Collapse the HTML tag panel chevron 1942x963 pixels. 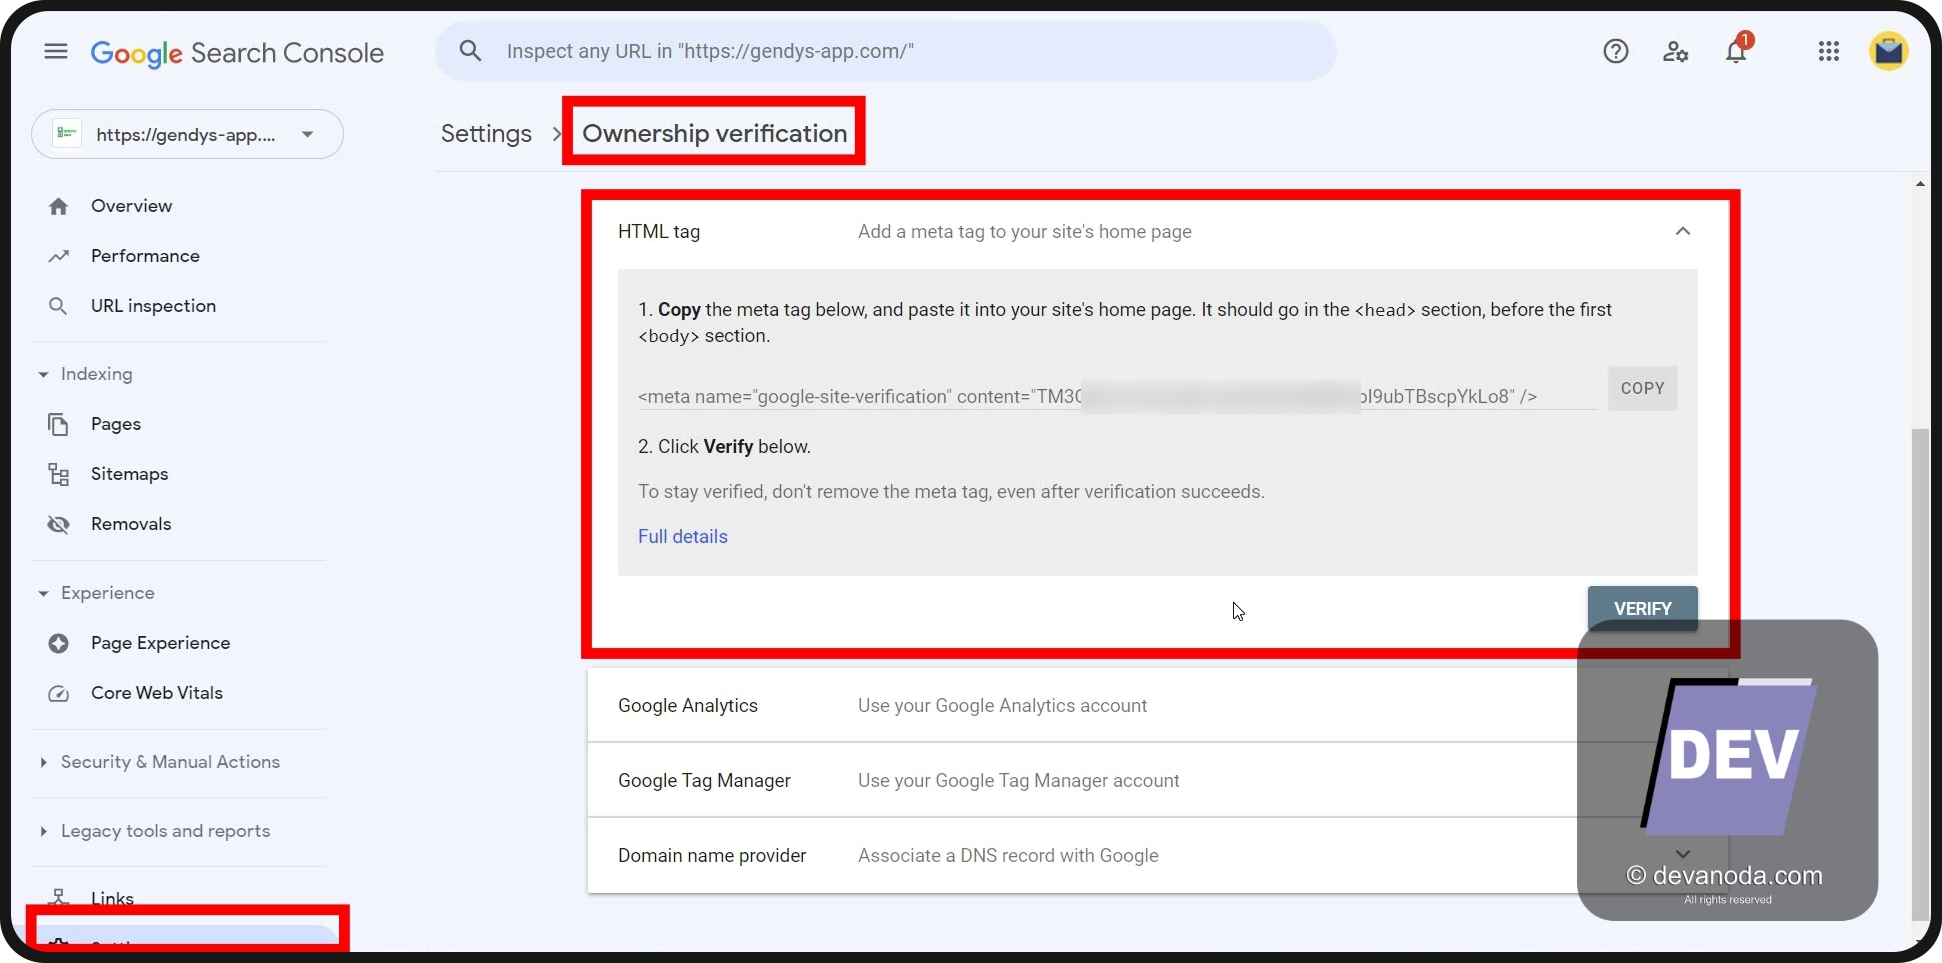[x=1683, y=231]
